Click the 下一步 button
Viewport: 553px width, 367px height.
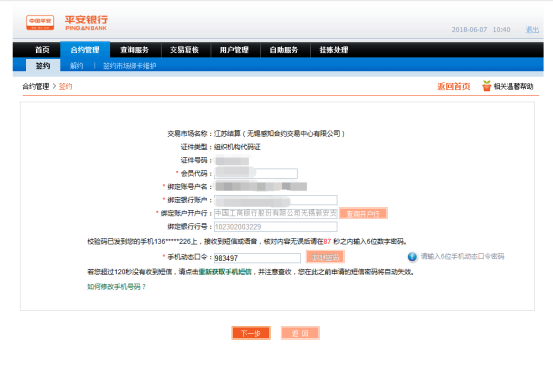[251, 333]
